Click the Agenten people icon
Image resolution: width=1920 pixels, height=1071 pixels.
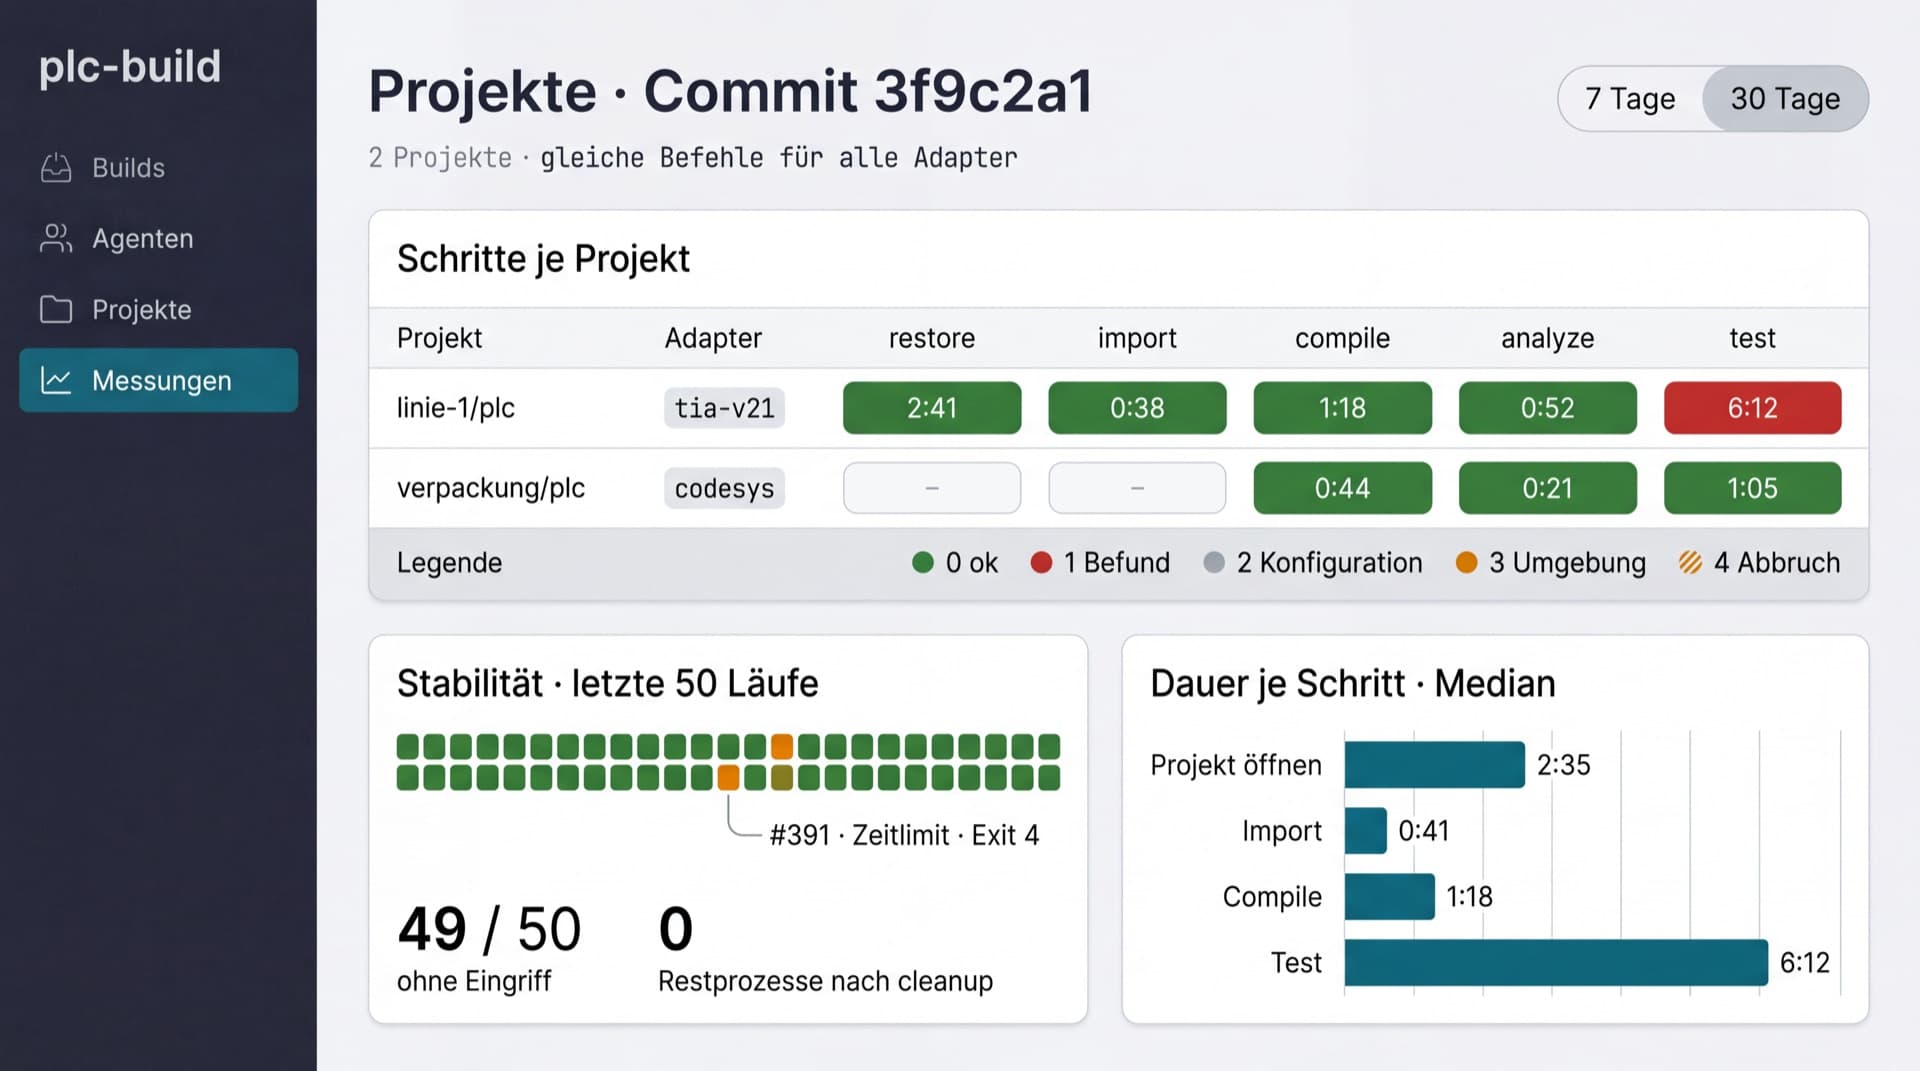(56, 238)
